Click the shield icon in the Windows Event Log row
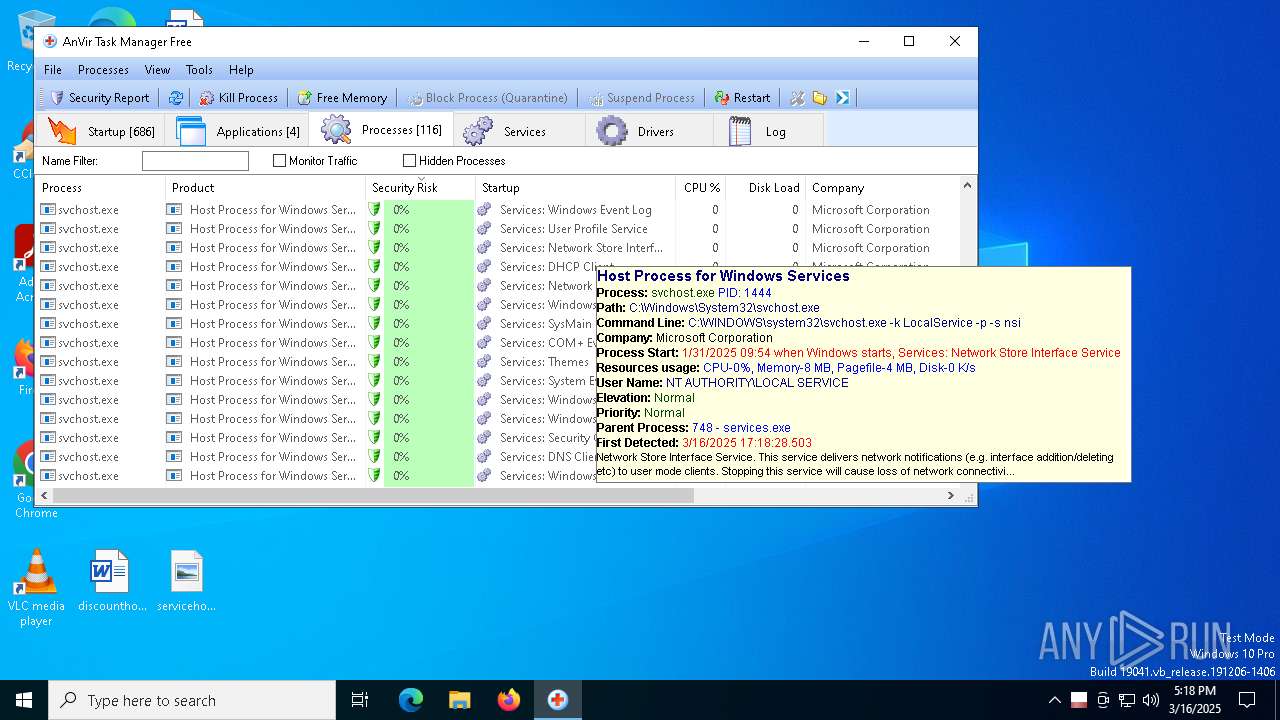The image size is (1280, 720). 375,210
